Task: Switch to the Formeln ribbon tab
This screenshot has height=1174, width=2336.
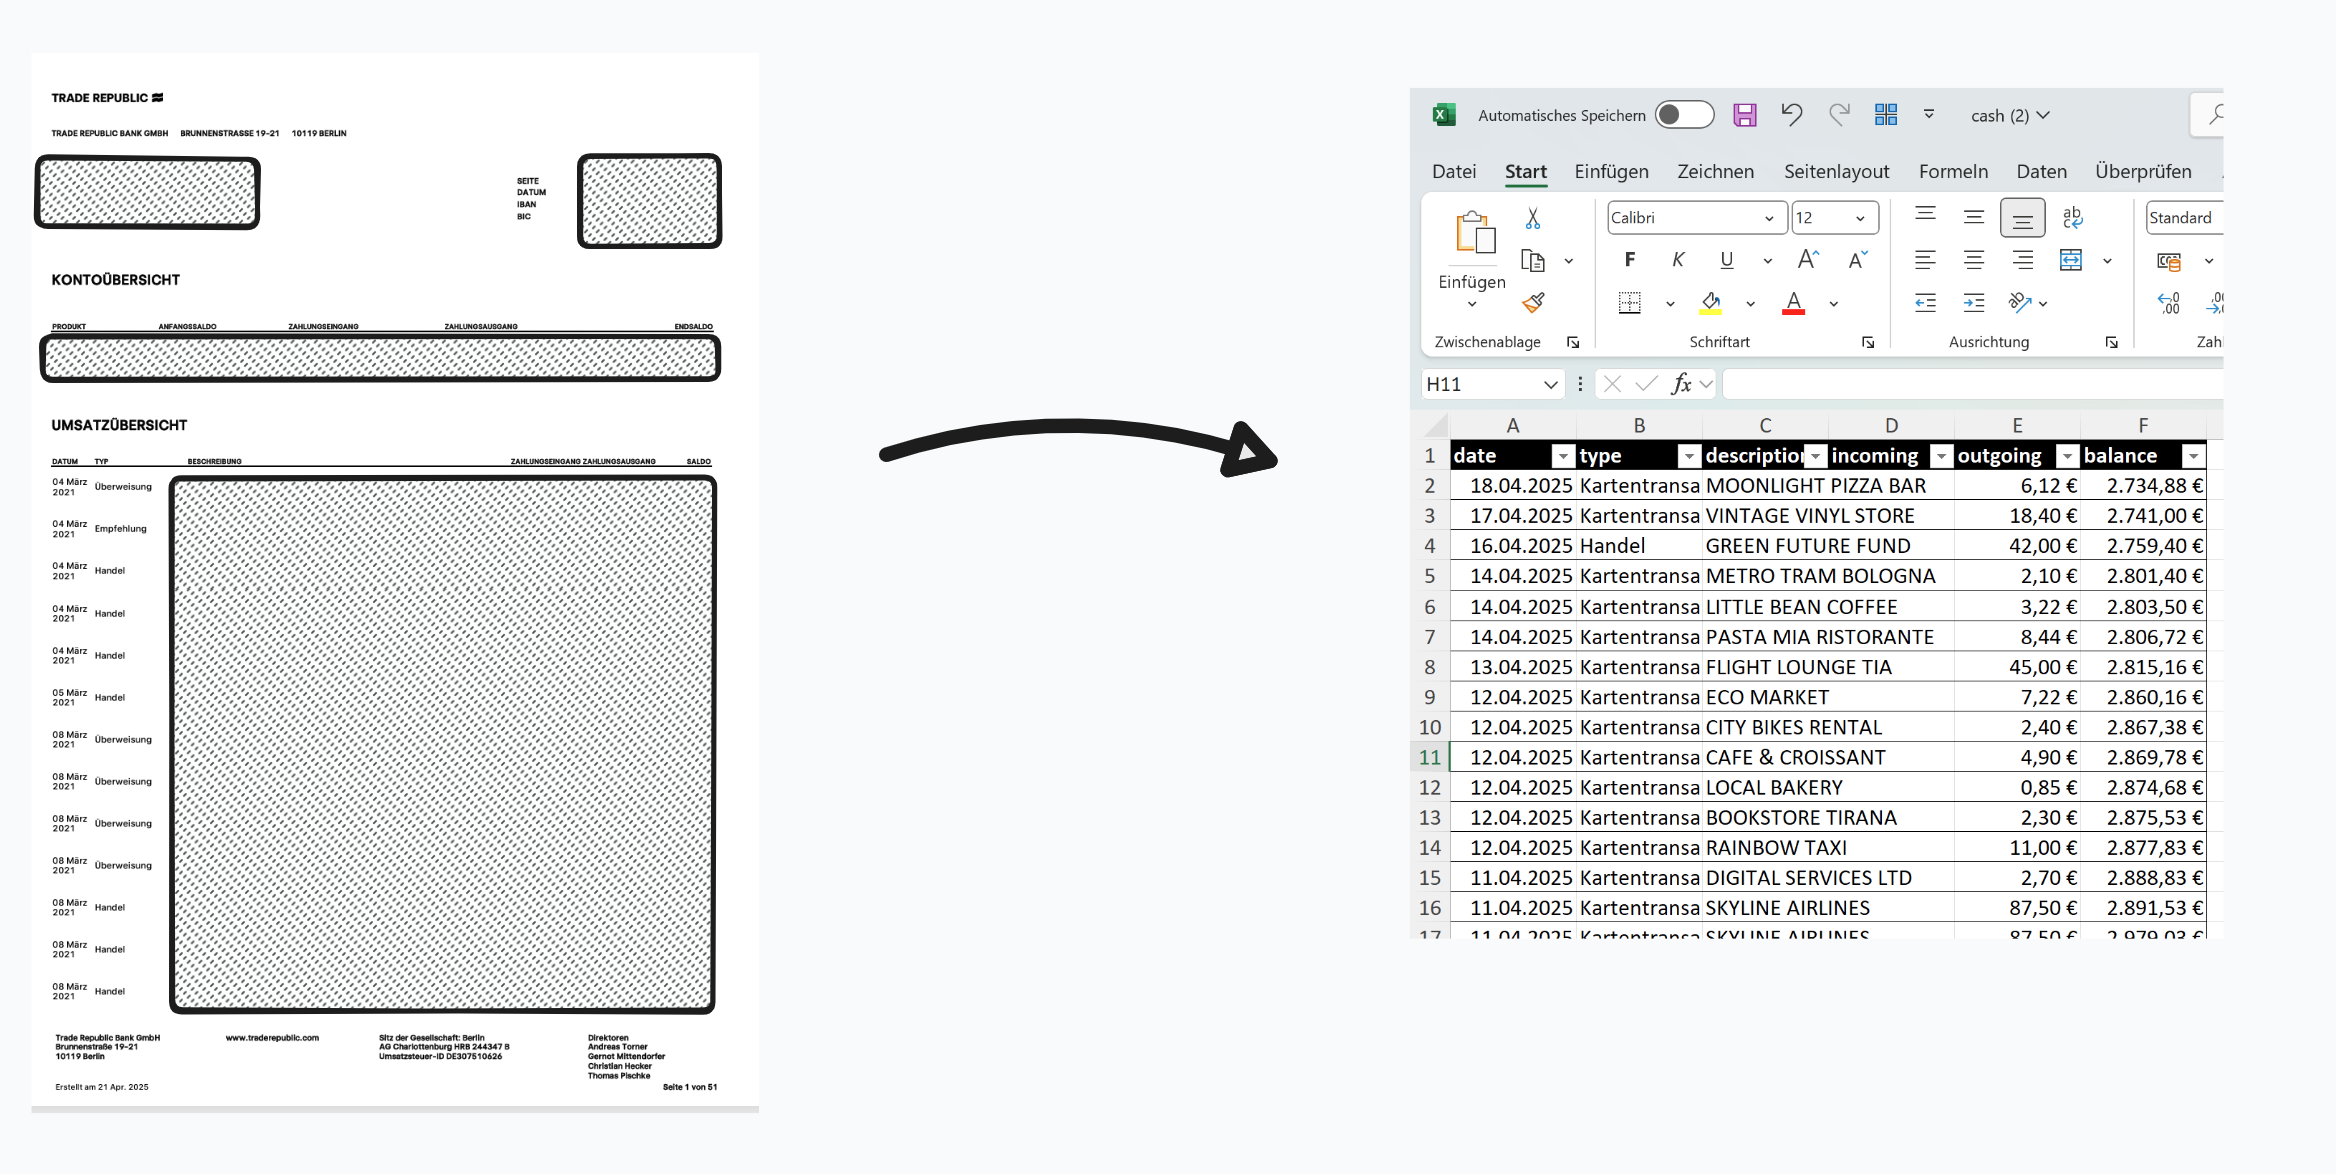Action: point(1953,171)
